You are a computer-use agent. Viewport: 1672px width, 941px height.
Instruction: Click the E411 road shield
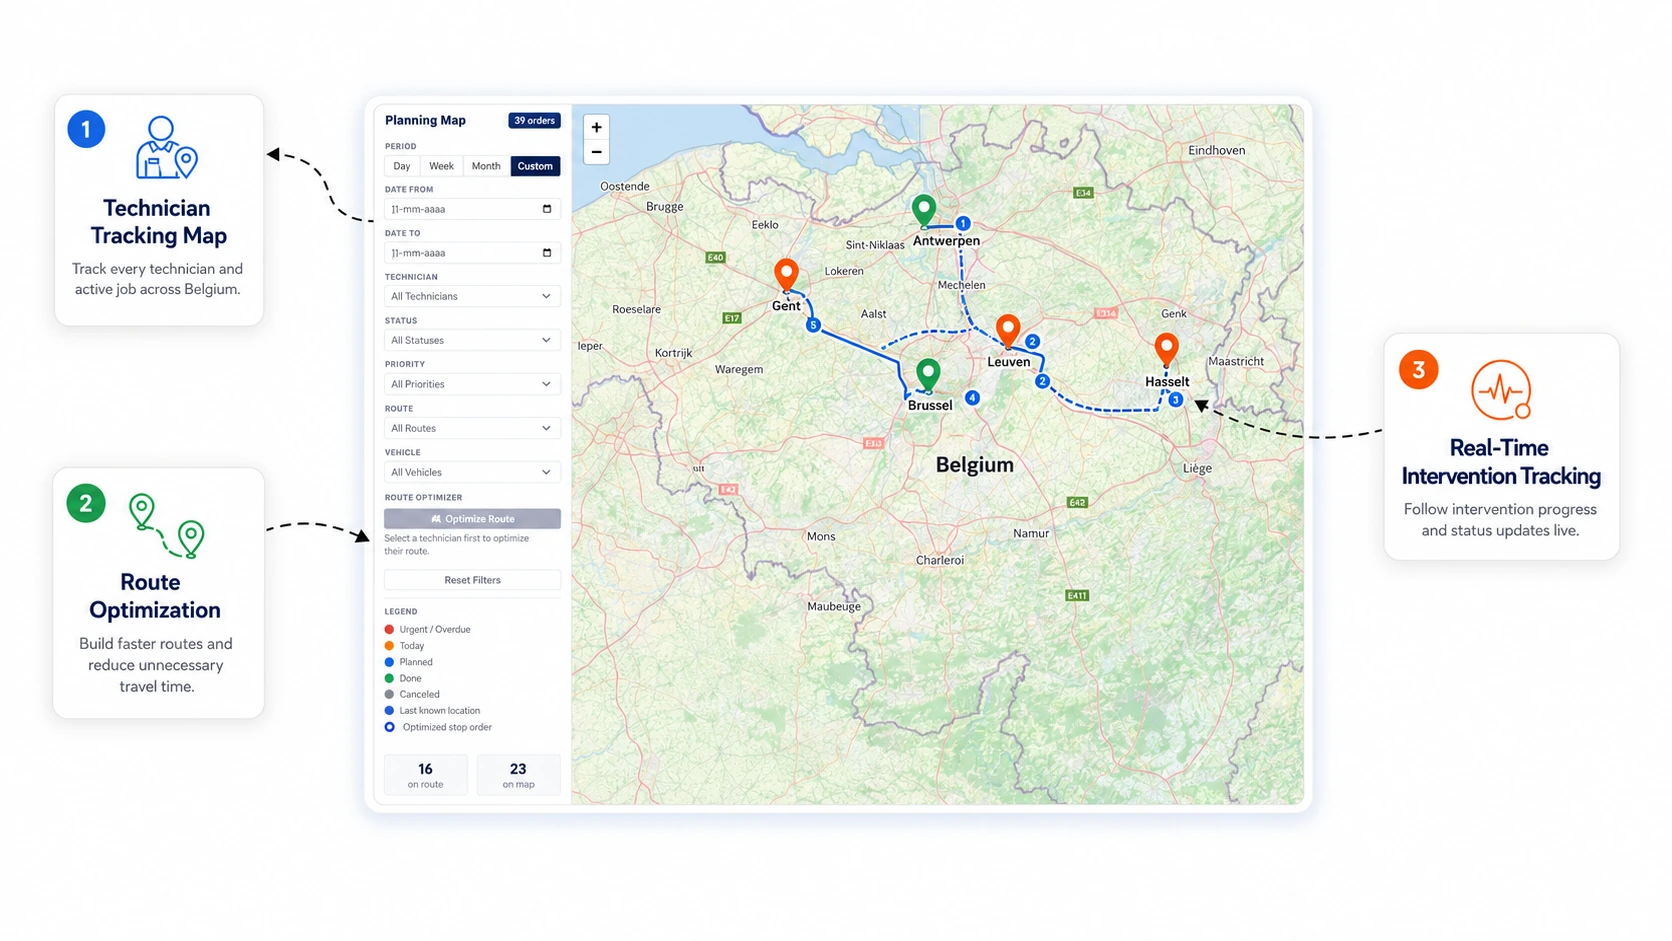pyautogui.click(x=1077, y=596)
